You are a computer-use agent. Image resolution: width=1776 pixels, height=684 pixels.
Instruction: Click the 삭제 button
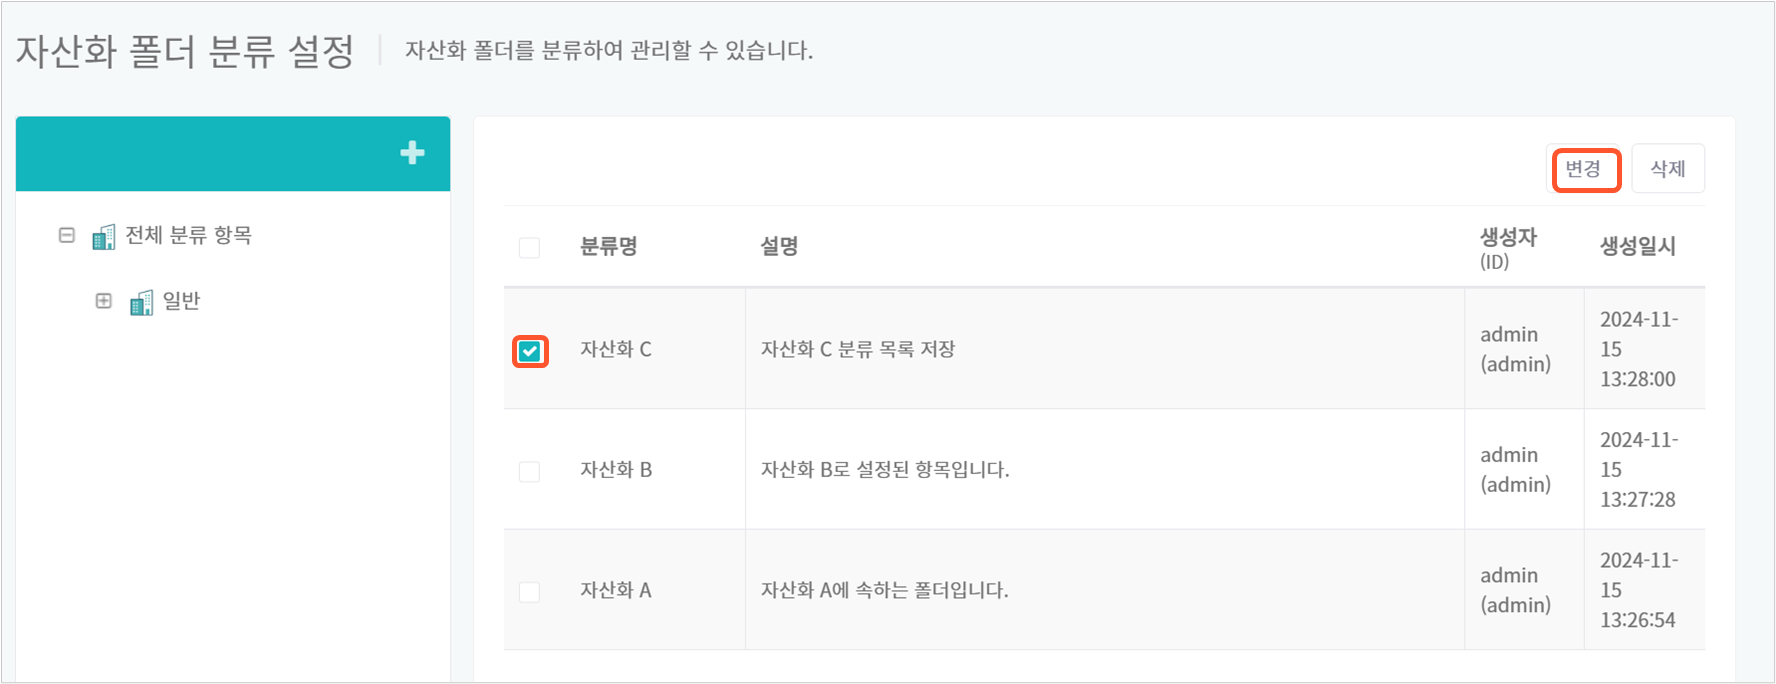tap(1668, 169)
